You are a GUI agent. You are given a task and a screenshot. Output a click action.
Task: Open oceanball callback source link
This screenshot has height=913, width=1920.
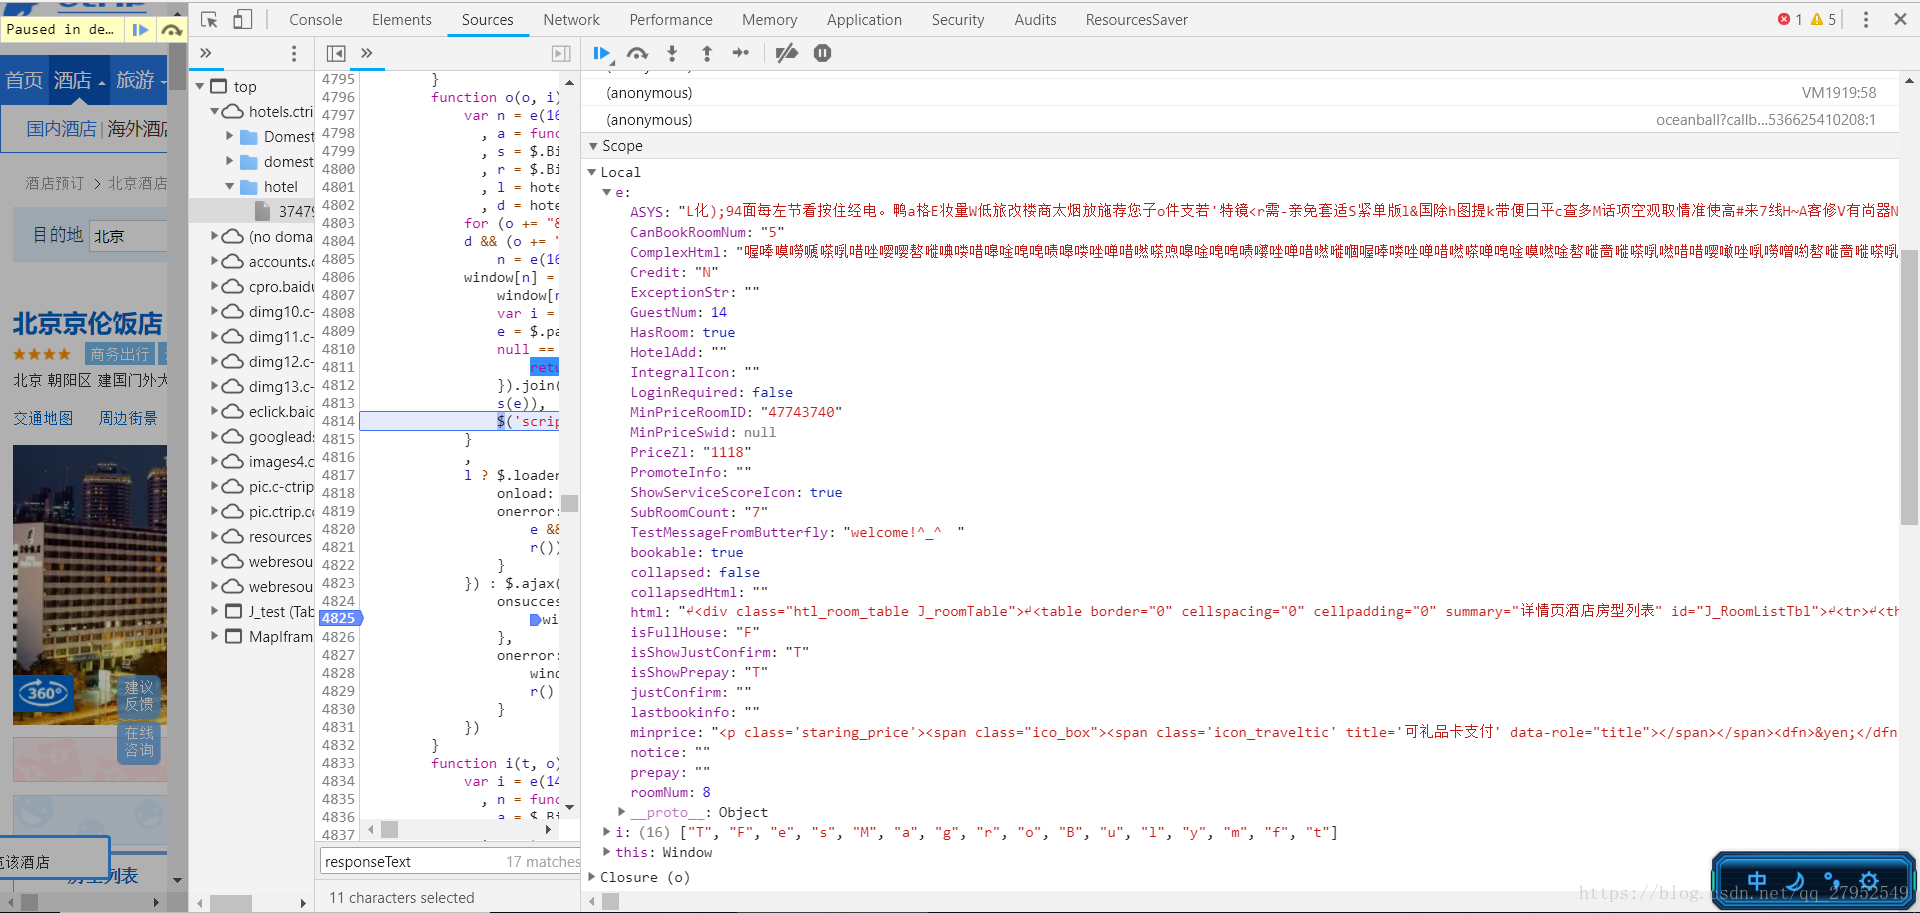point(1765,120)
